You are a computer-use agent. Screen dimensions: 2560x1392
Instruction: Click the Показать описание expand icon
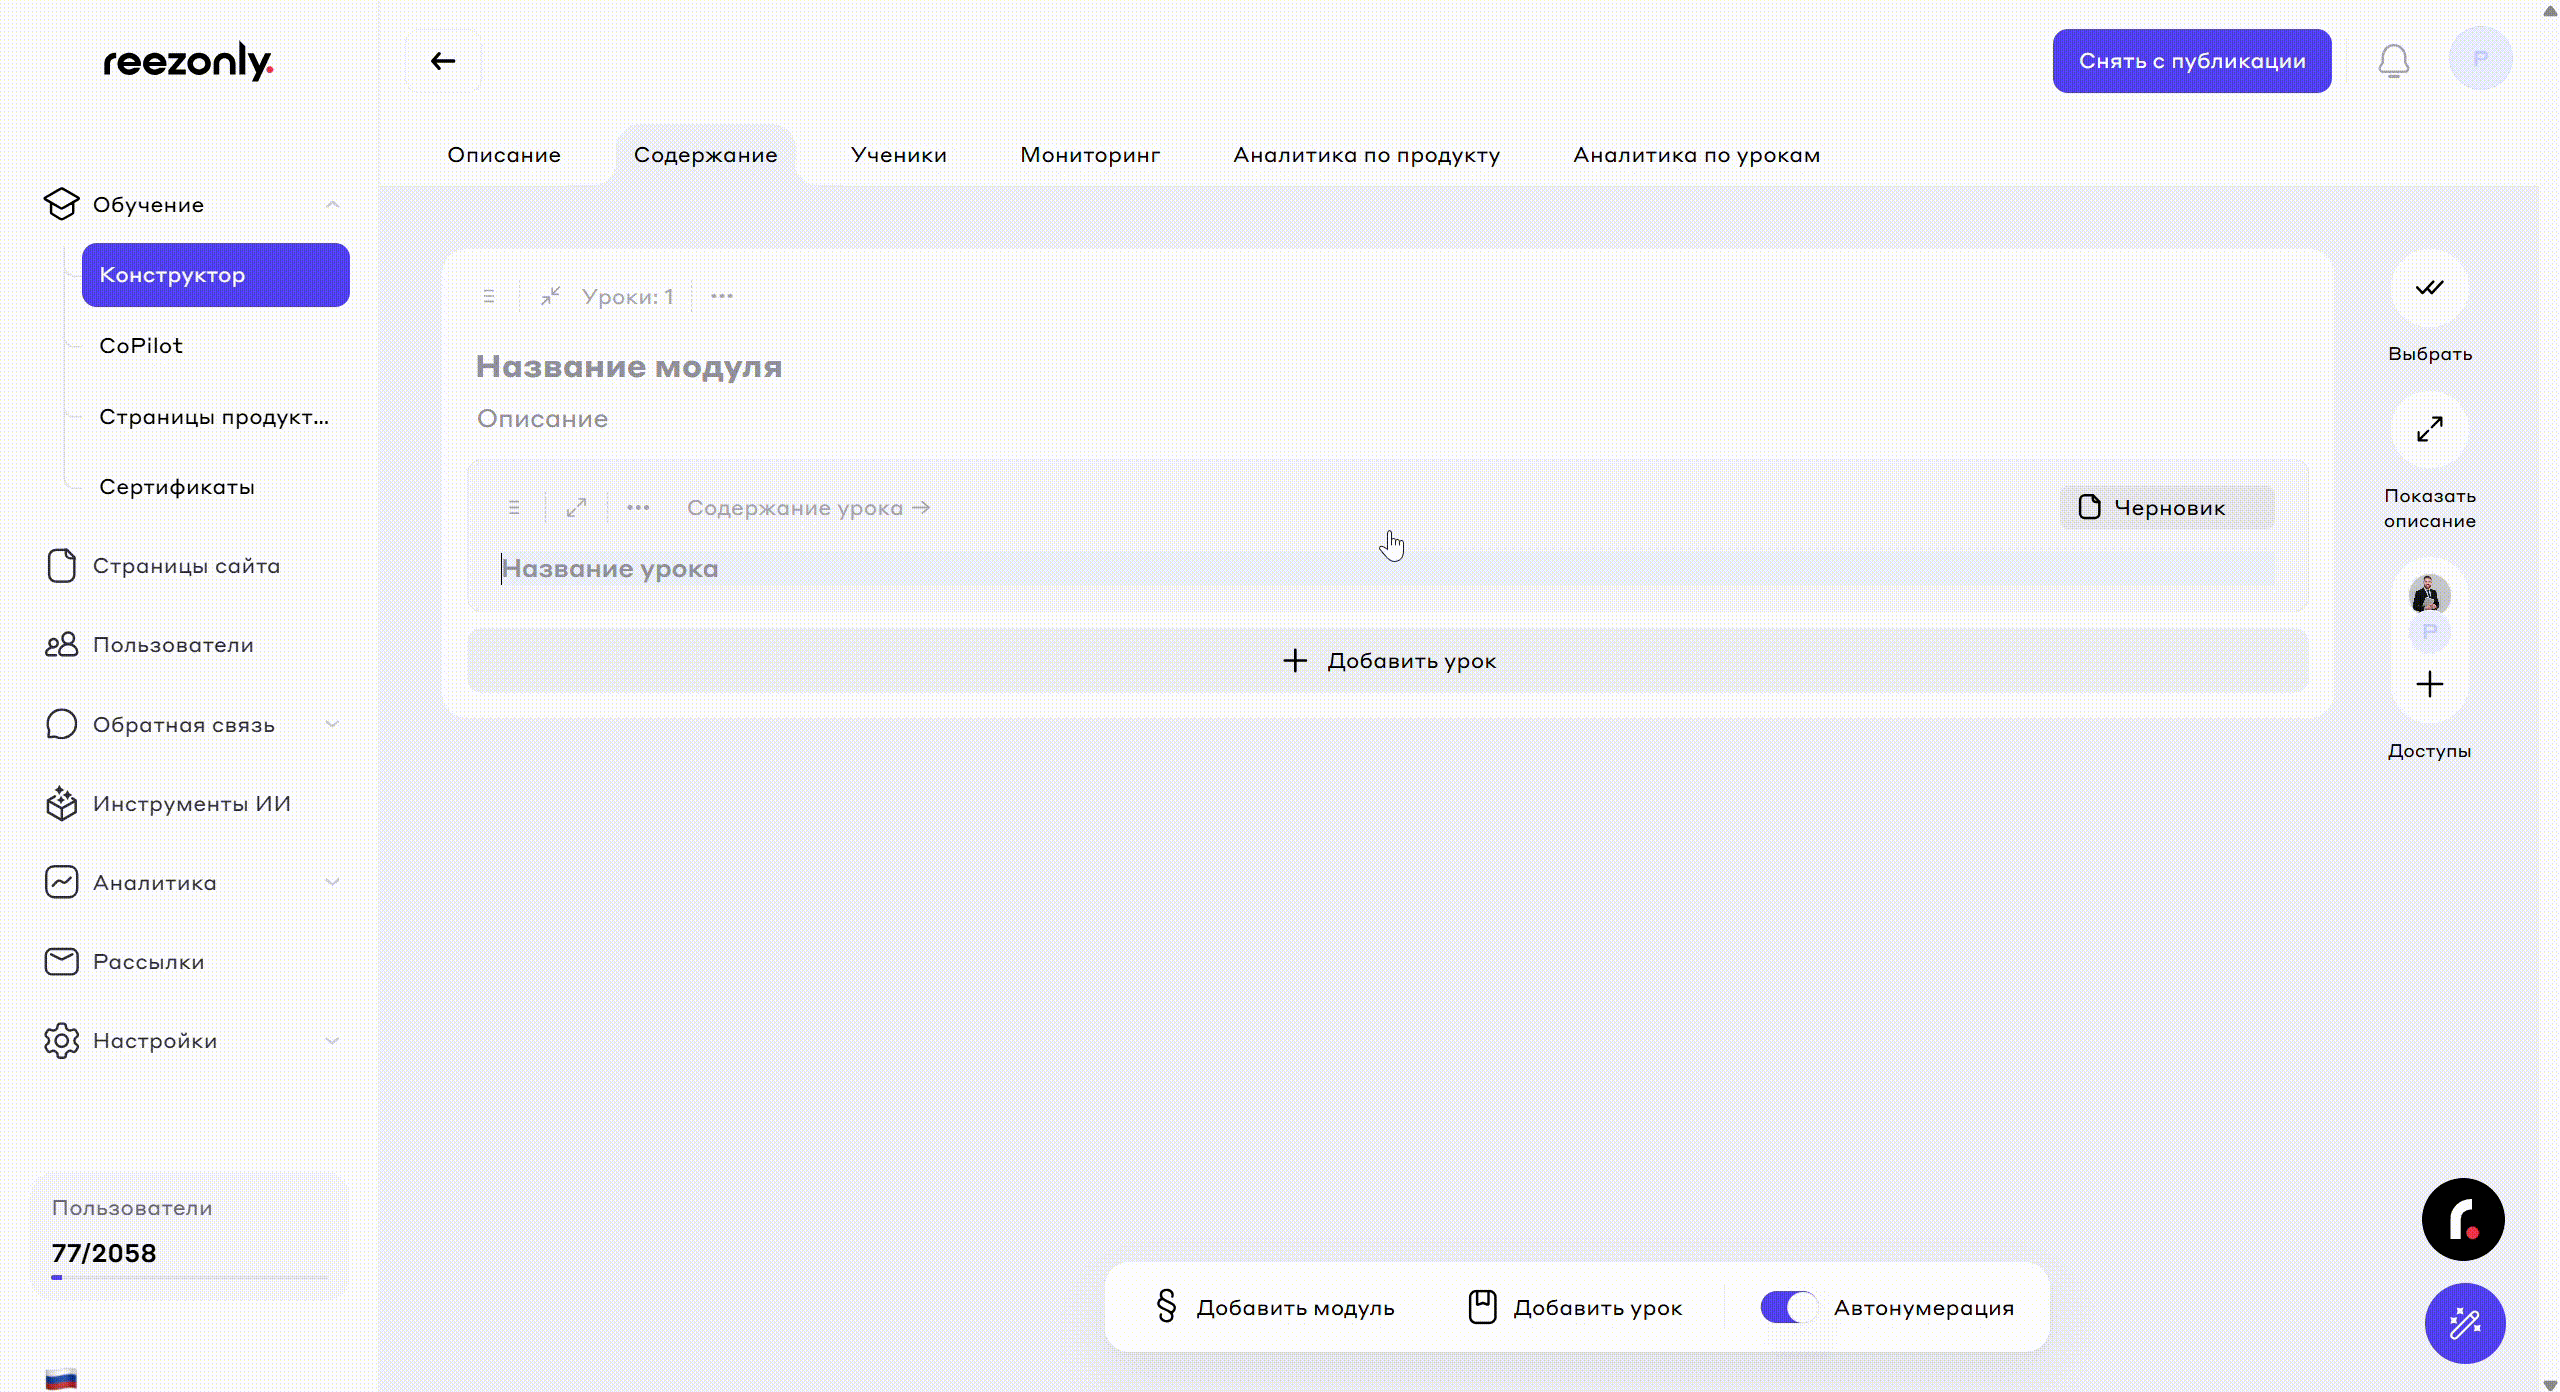[x=2429, y=430]
